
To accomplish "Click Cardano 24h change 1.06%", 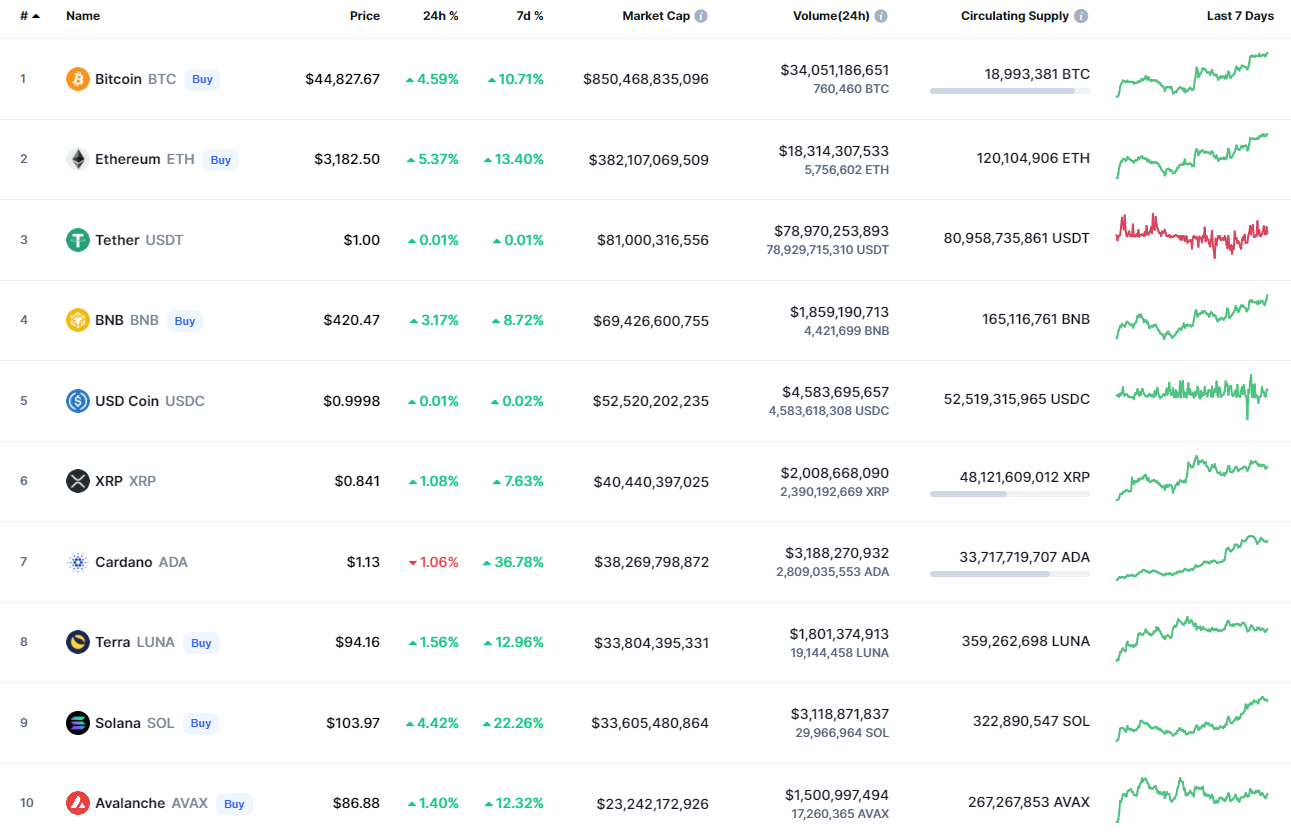I will point(433,562).
